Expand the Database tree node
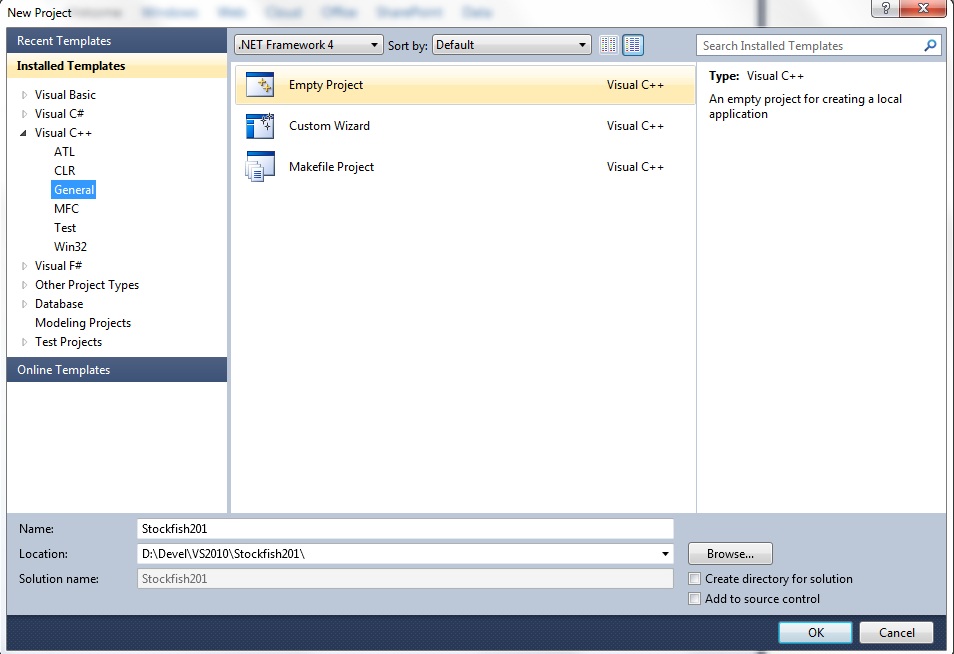 coord(24,304)
